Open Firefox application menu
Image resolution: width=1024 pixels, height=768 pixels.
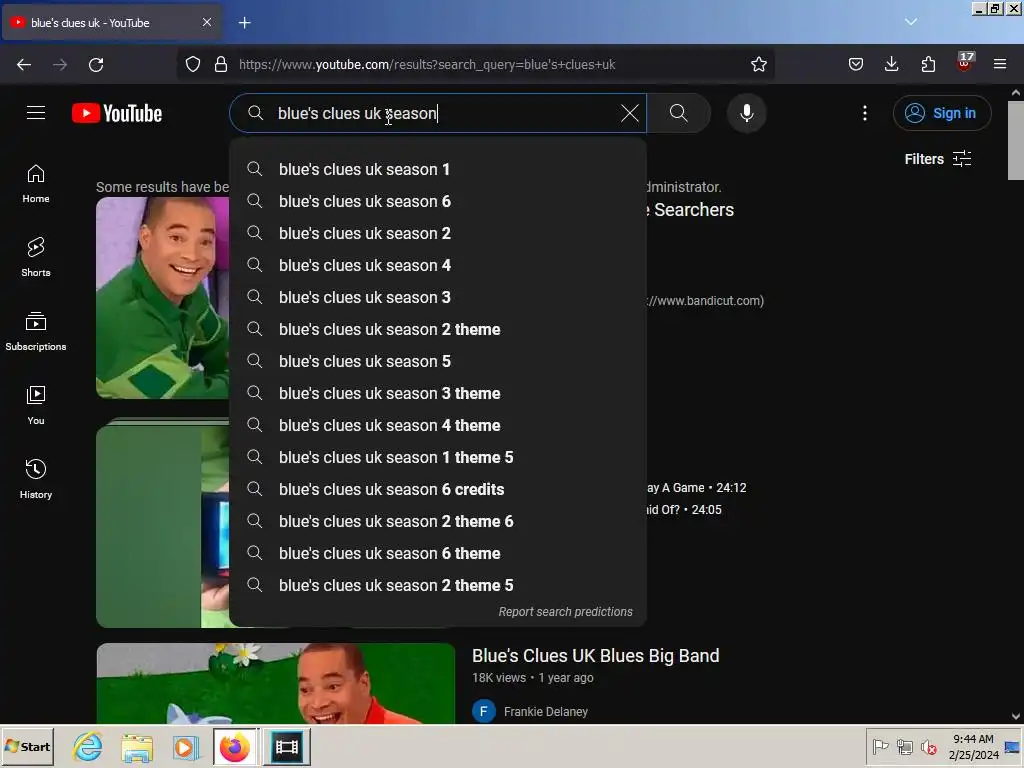[x=1000, y=65]
